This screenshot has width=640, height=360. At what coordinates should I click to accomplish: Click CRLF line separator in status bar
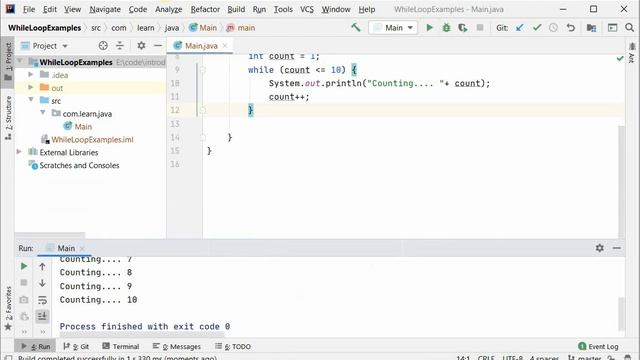[x=486, y=358]
